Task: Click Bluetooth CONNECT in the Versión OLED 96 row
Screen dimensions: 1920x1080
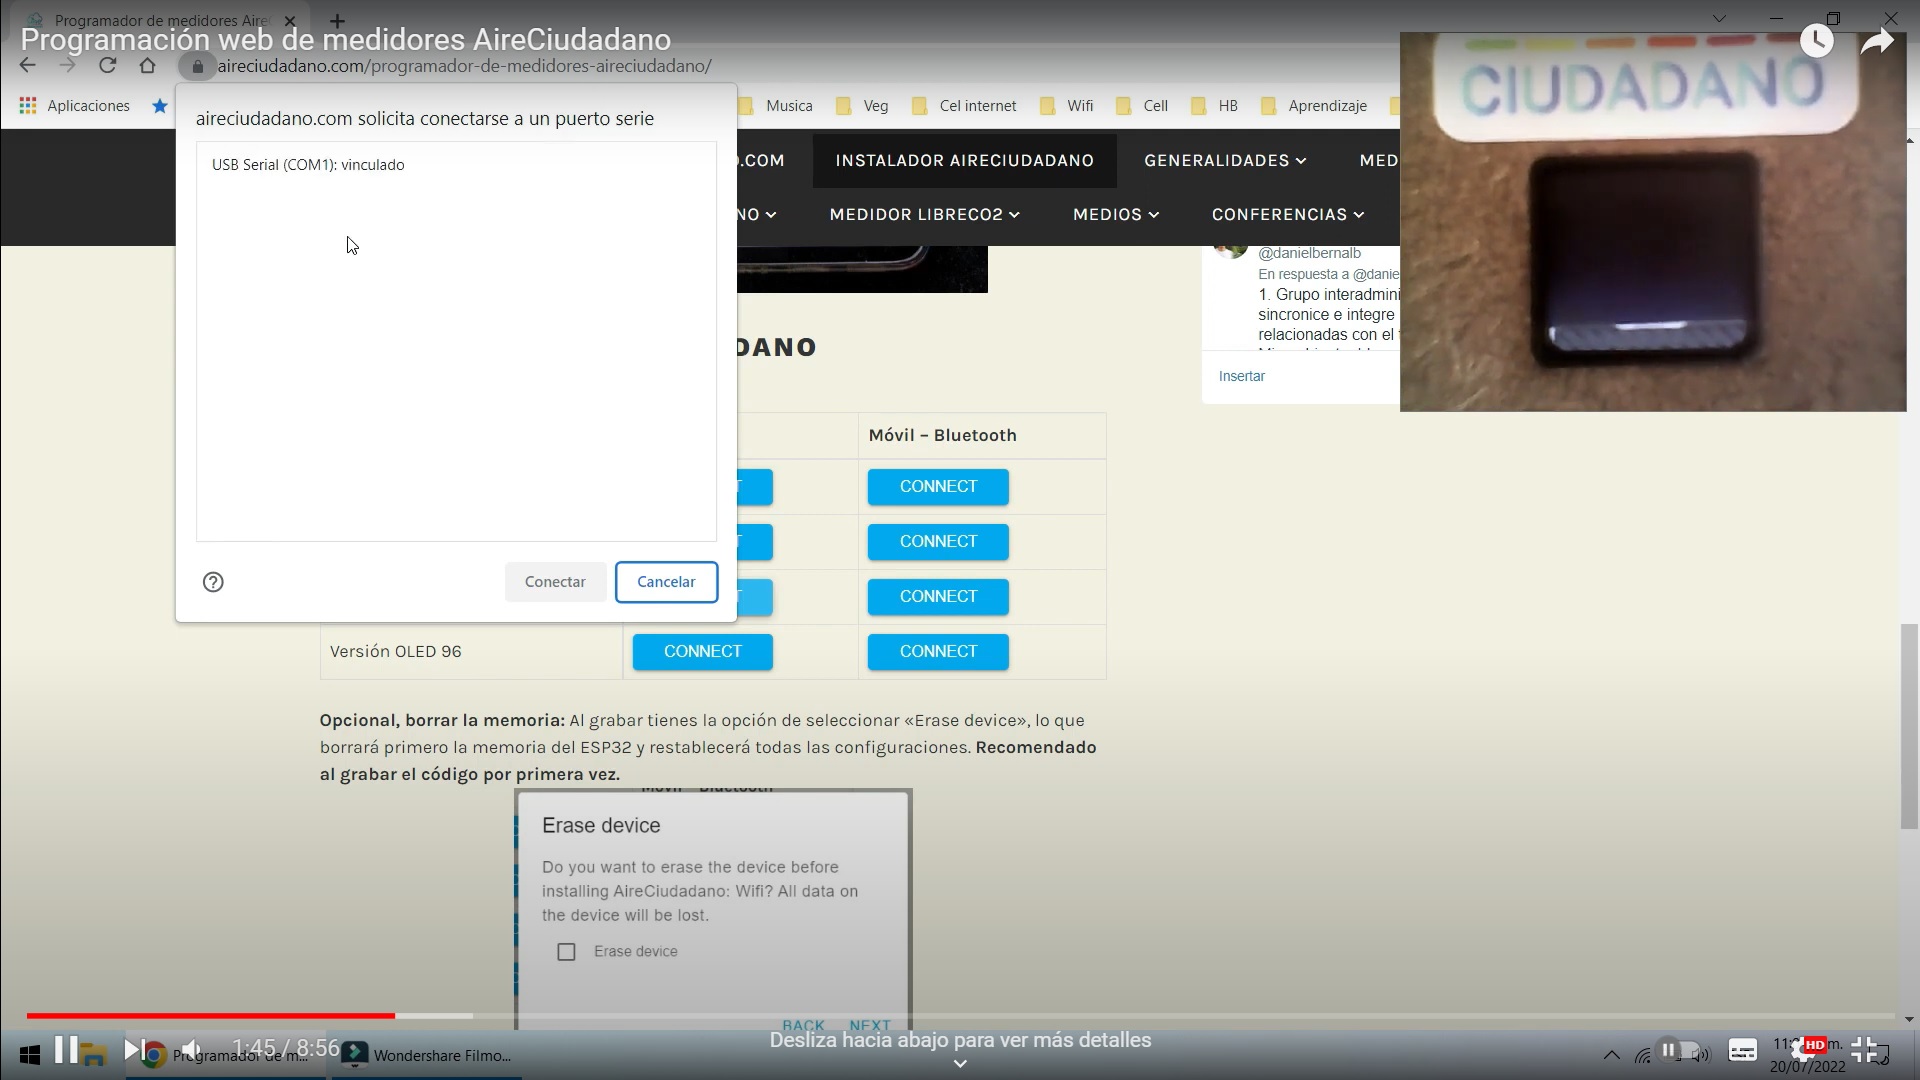Action: tap(938, 652)
